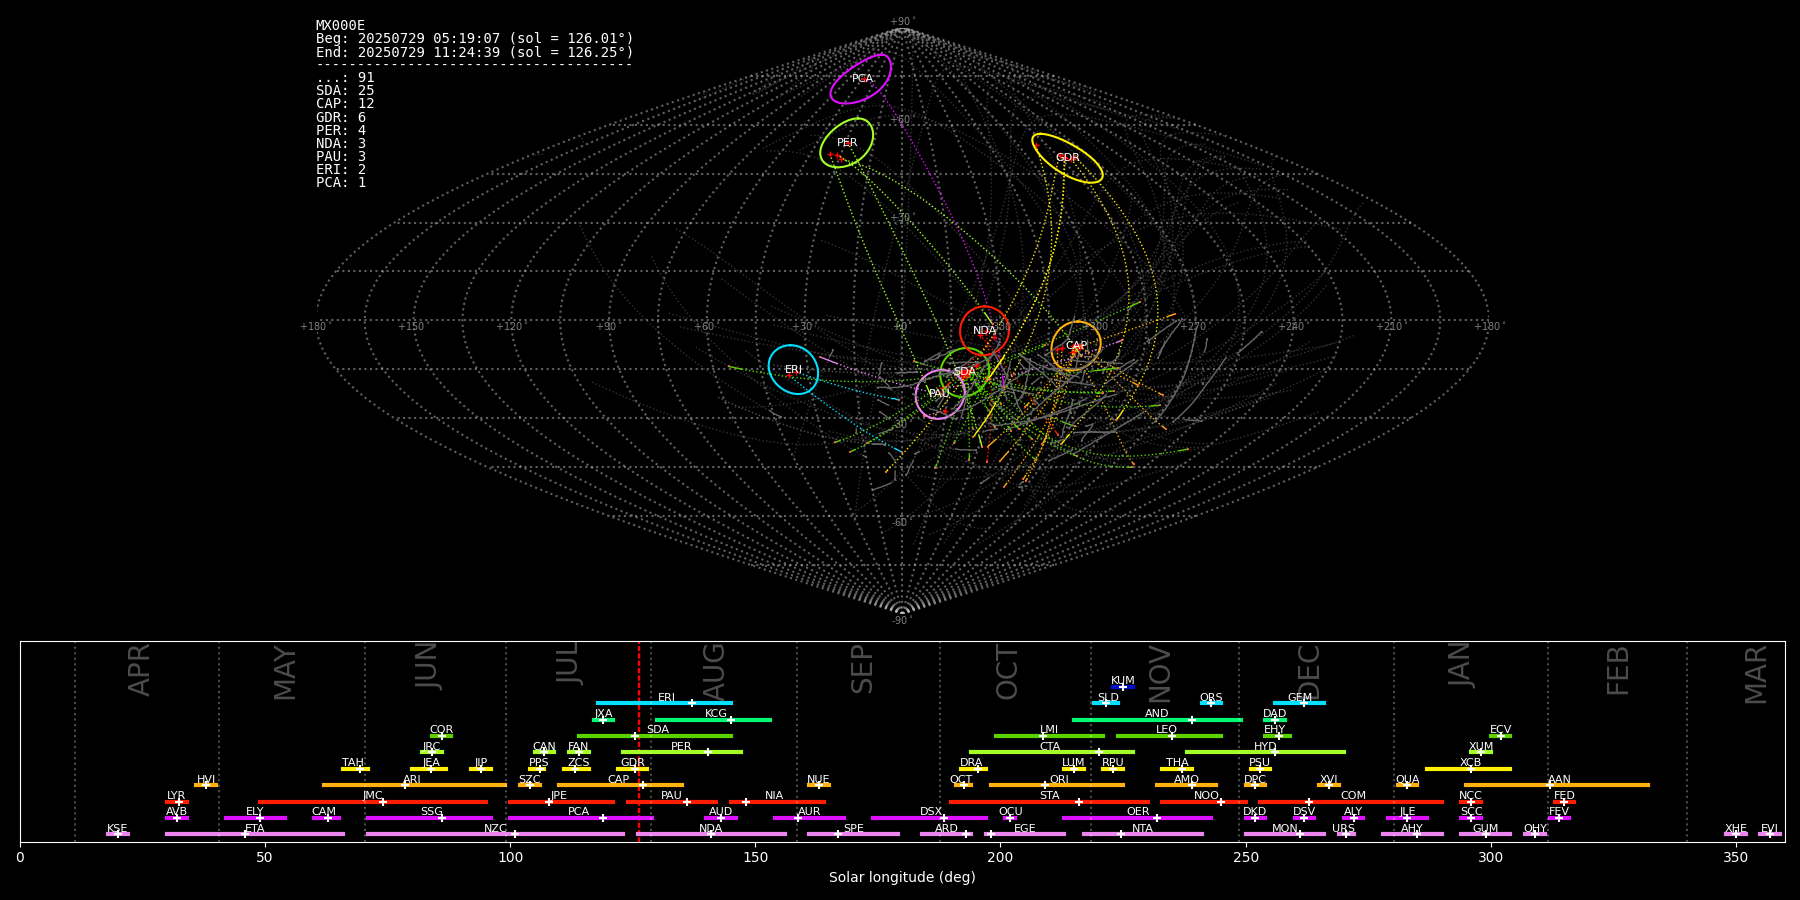Viewport: 1800px width, 900px height.
Task: Select the HYD shower bar in timeline
Action: point(1265,752)
